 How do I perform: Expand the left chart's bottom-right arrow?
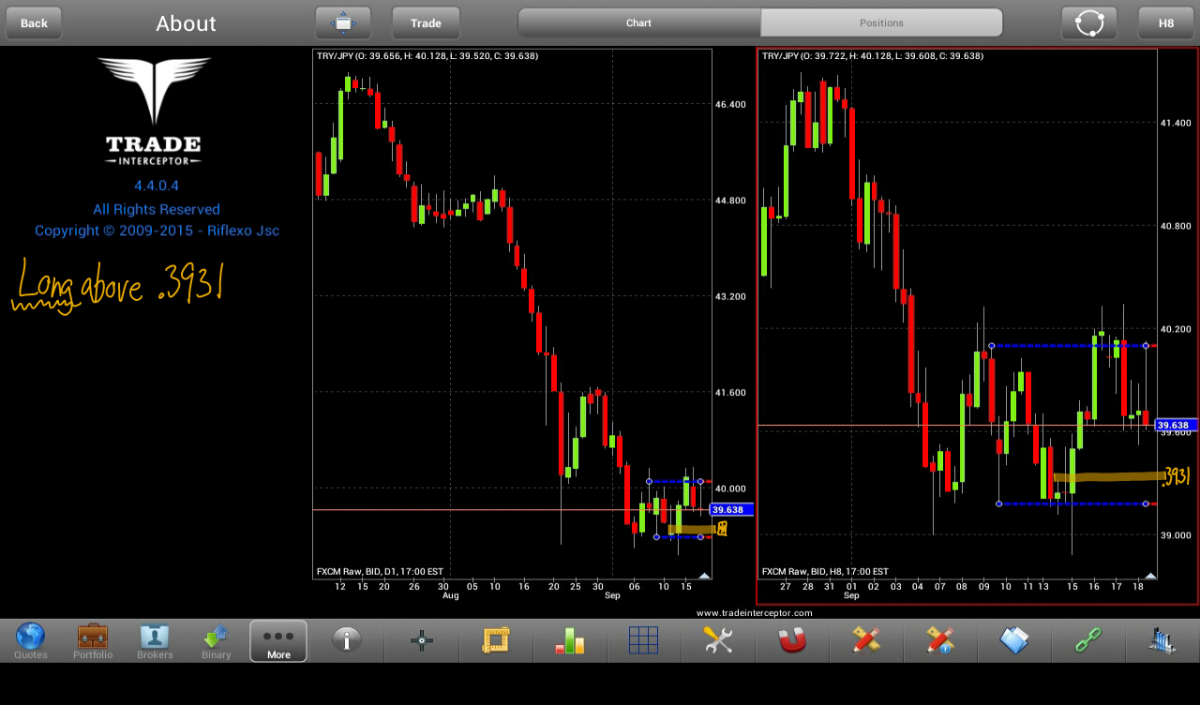[x=704, y=576]
